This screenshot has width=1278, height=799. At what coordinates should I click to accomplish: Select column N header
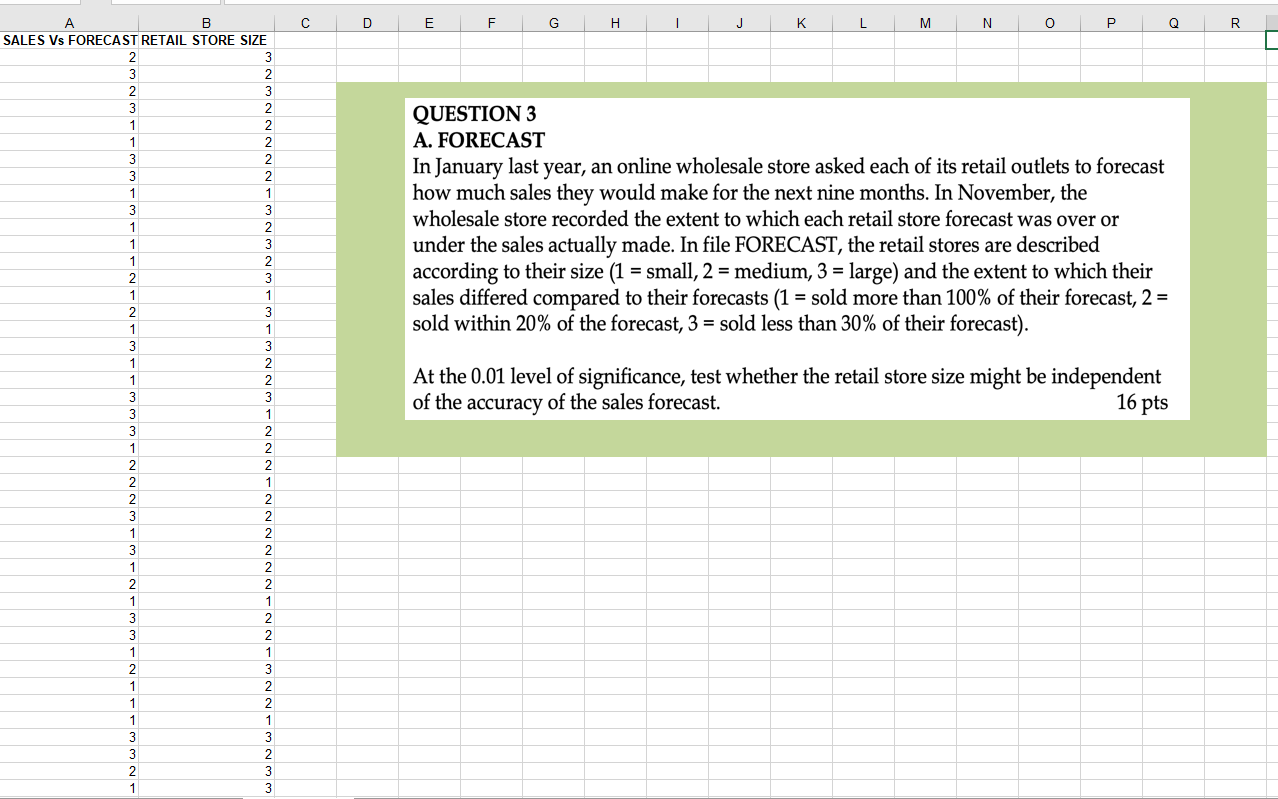(x=987, y=22)
